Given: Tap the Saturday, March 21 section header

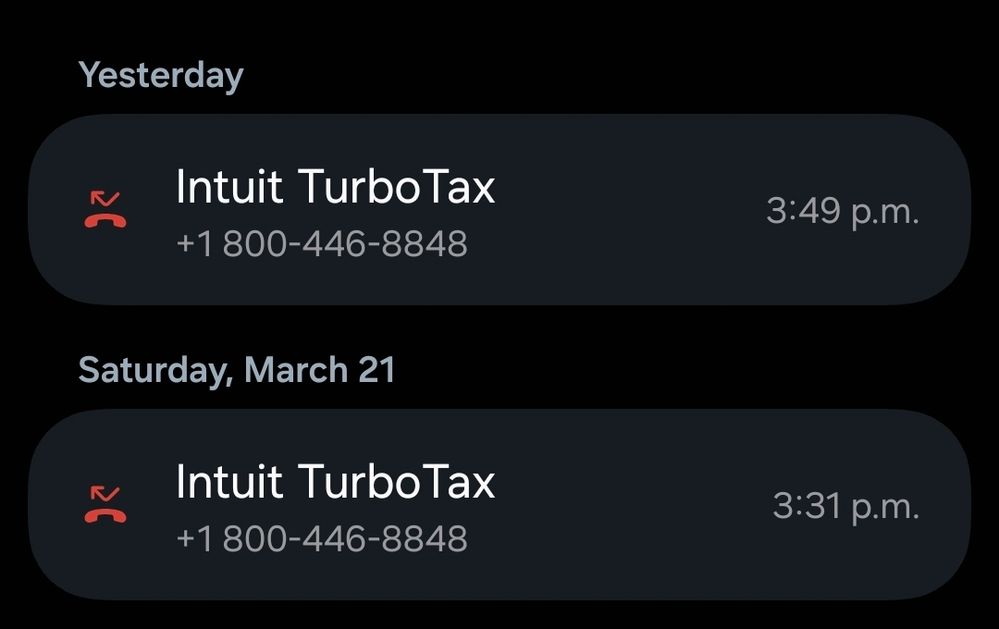Looking at the screenshot, I should coord(237,370).
